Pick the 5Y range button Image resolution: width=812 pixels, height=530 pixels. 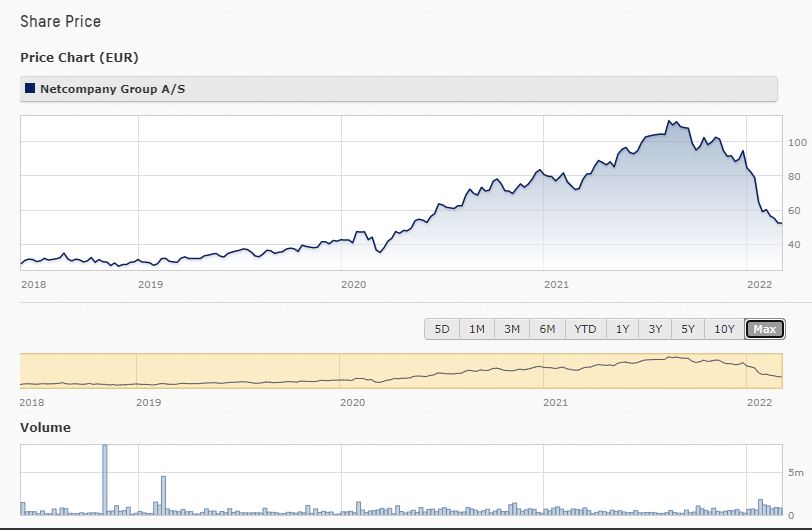[x=688, y=329]
